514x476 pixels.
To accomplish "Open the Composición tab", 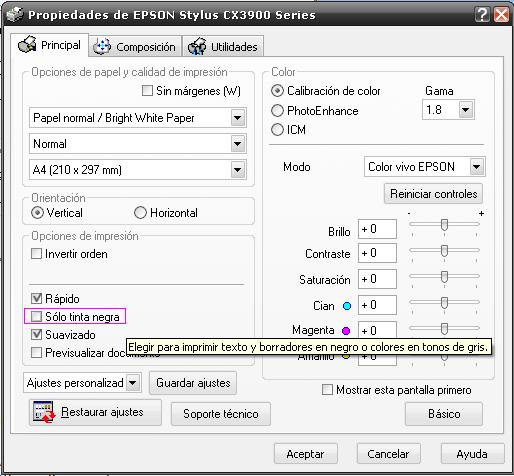I will pos(135,47).
